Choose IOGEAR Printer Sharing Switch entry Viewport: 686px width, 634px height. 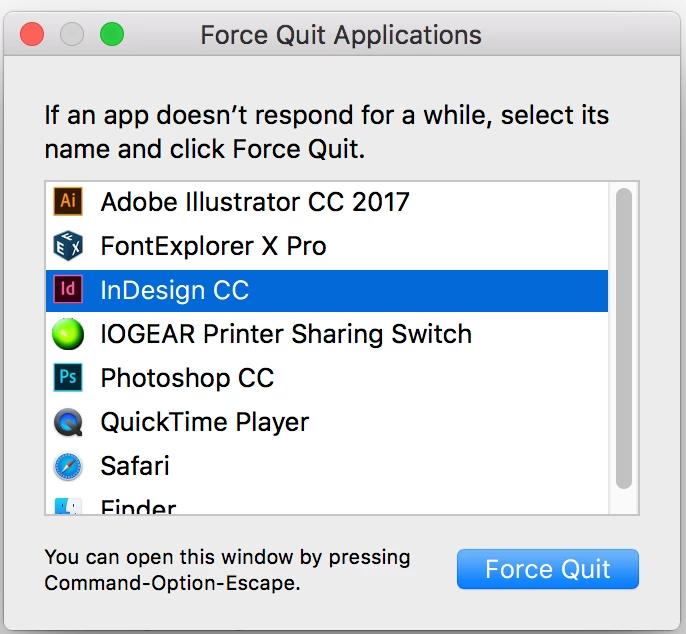pyautogui.click(x=327, y=334)
